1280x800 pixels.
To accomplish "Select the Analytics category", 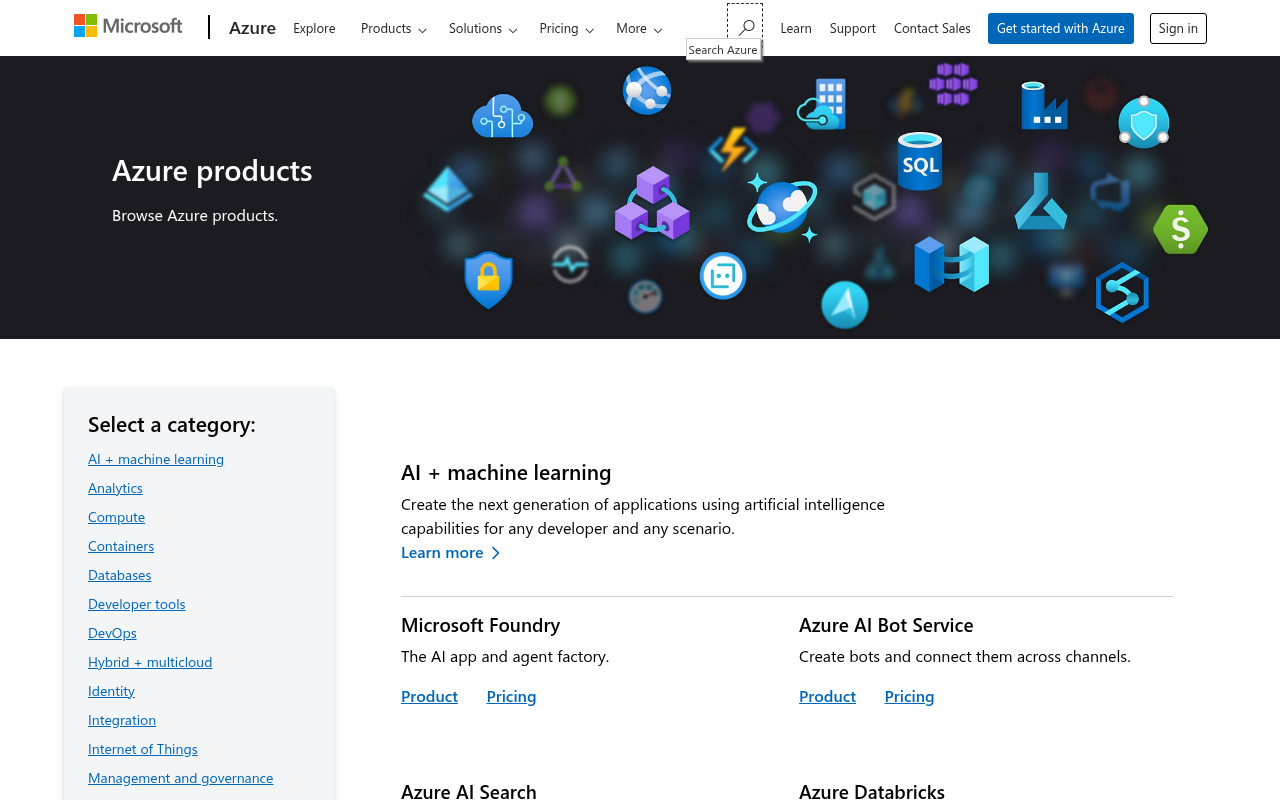I will pos(115,488).
